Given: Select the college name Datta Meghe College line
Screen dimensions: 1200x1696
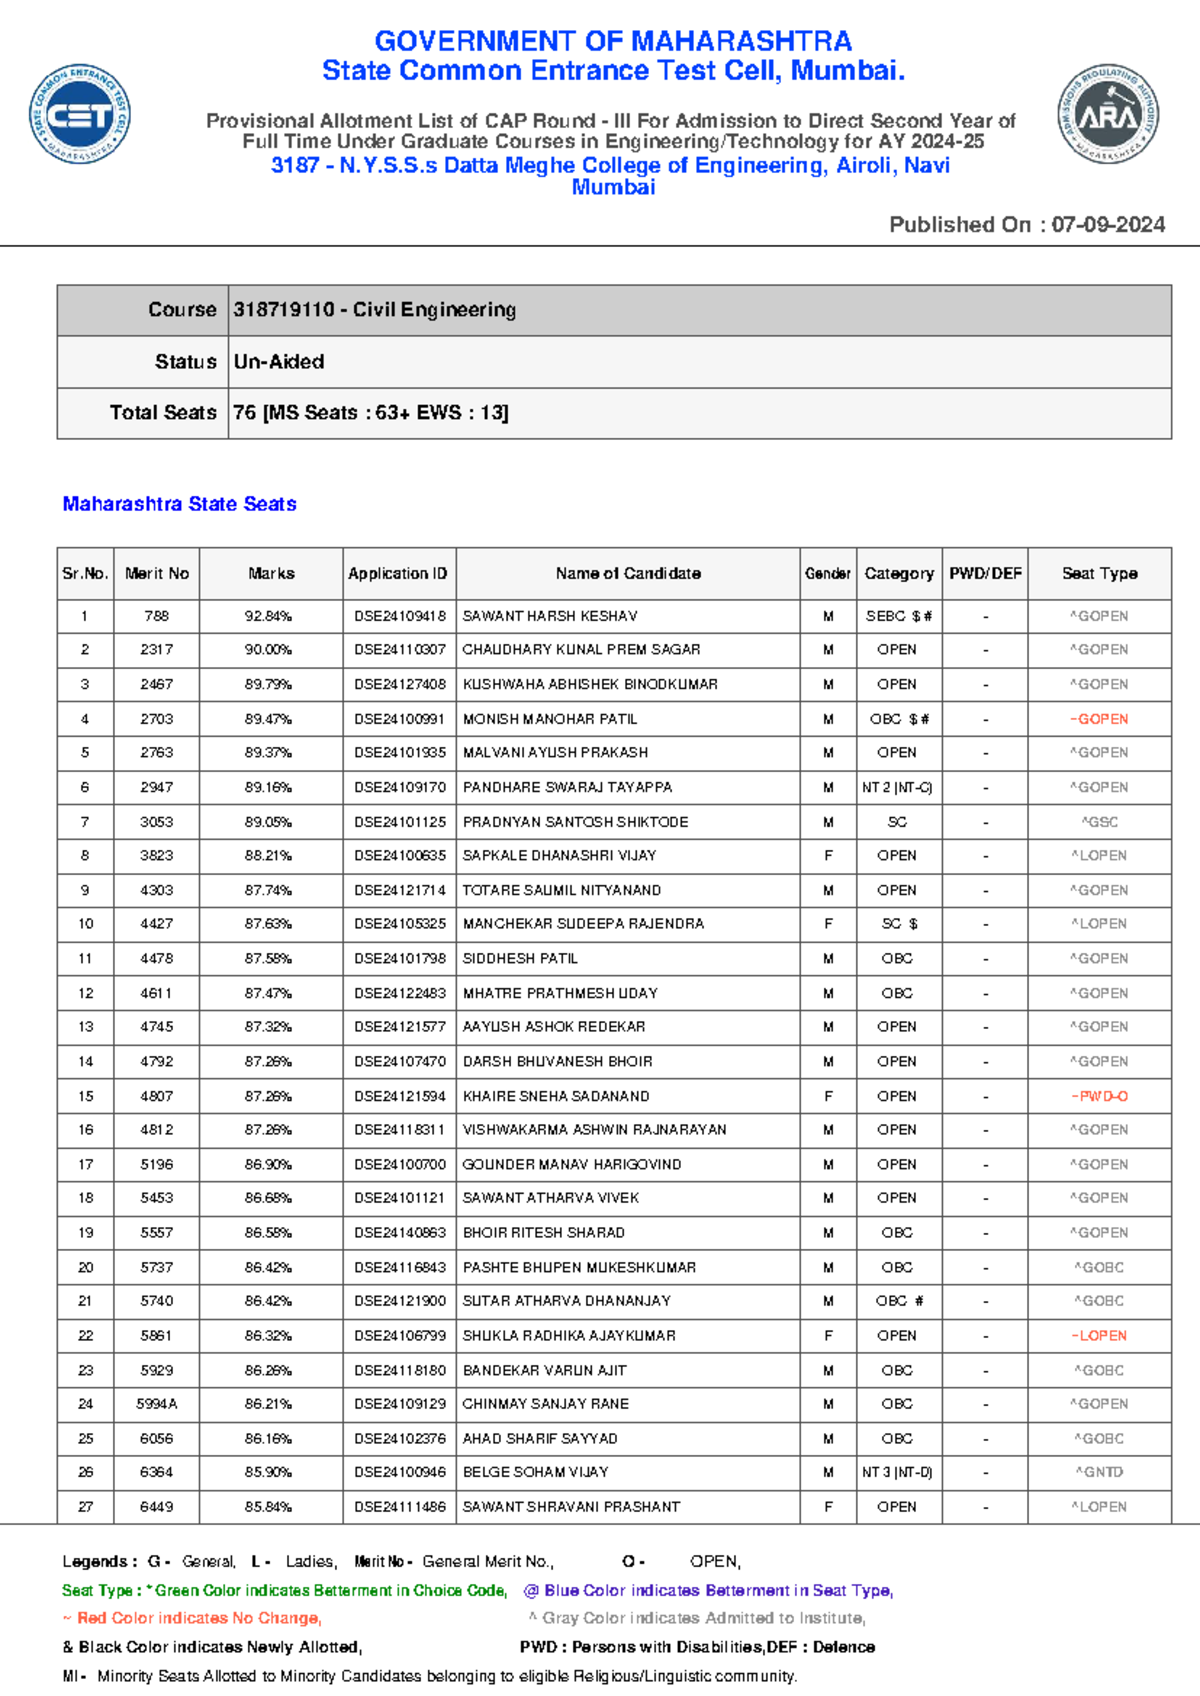Looking at the screenshot, I should (x=611, y=176).
